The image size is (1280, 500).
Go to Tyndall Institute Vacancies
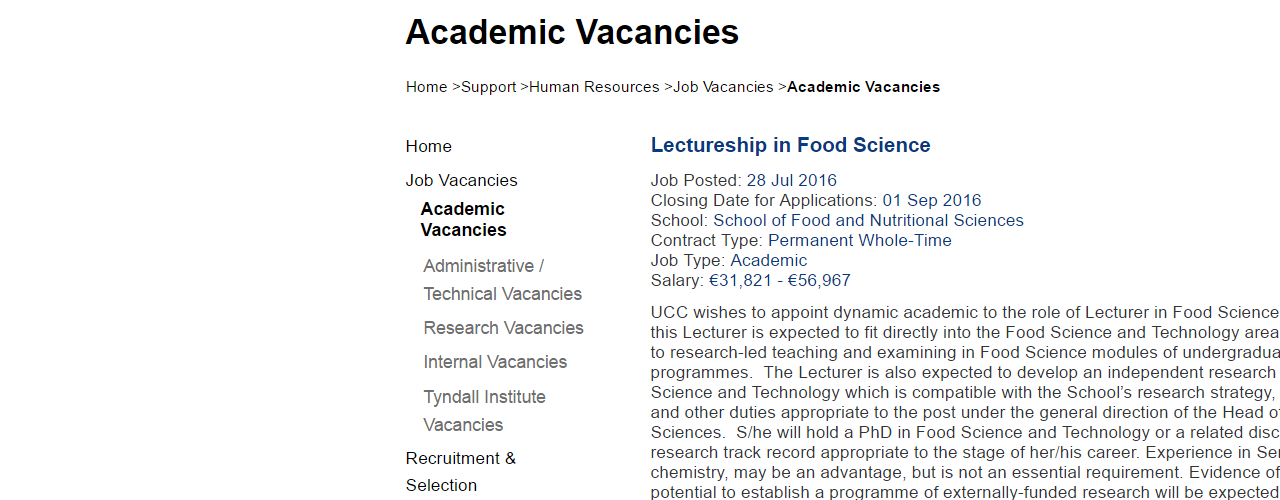[485, 411]
